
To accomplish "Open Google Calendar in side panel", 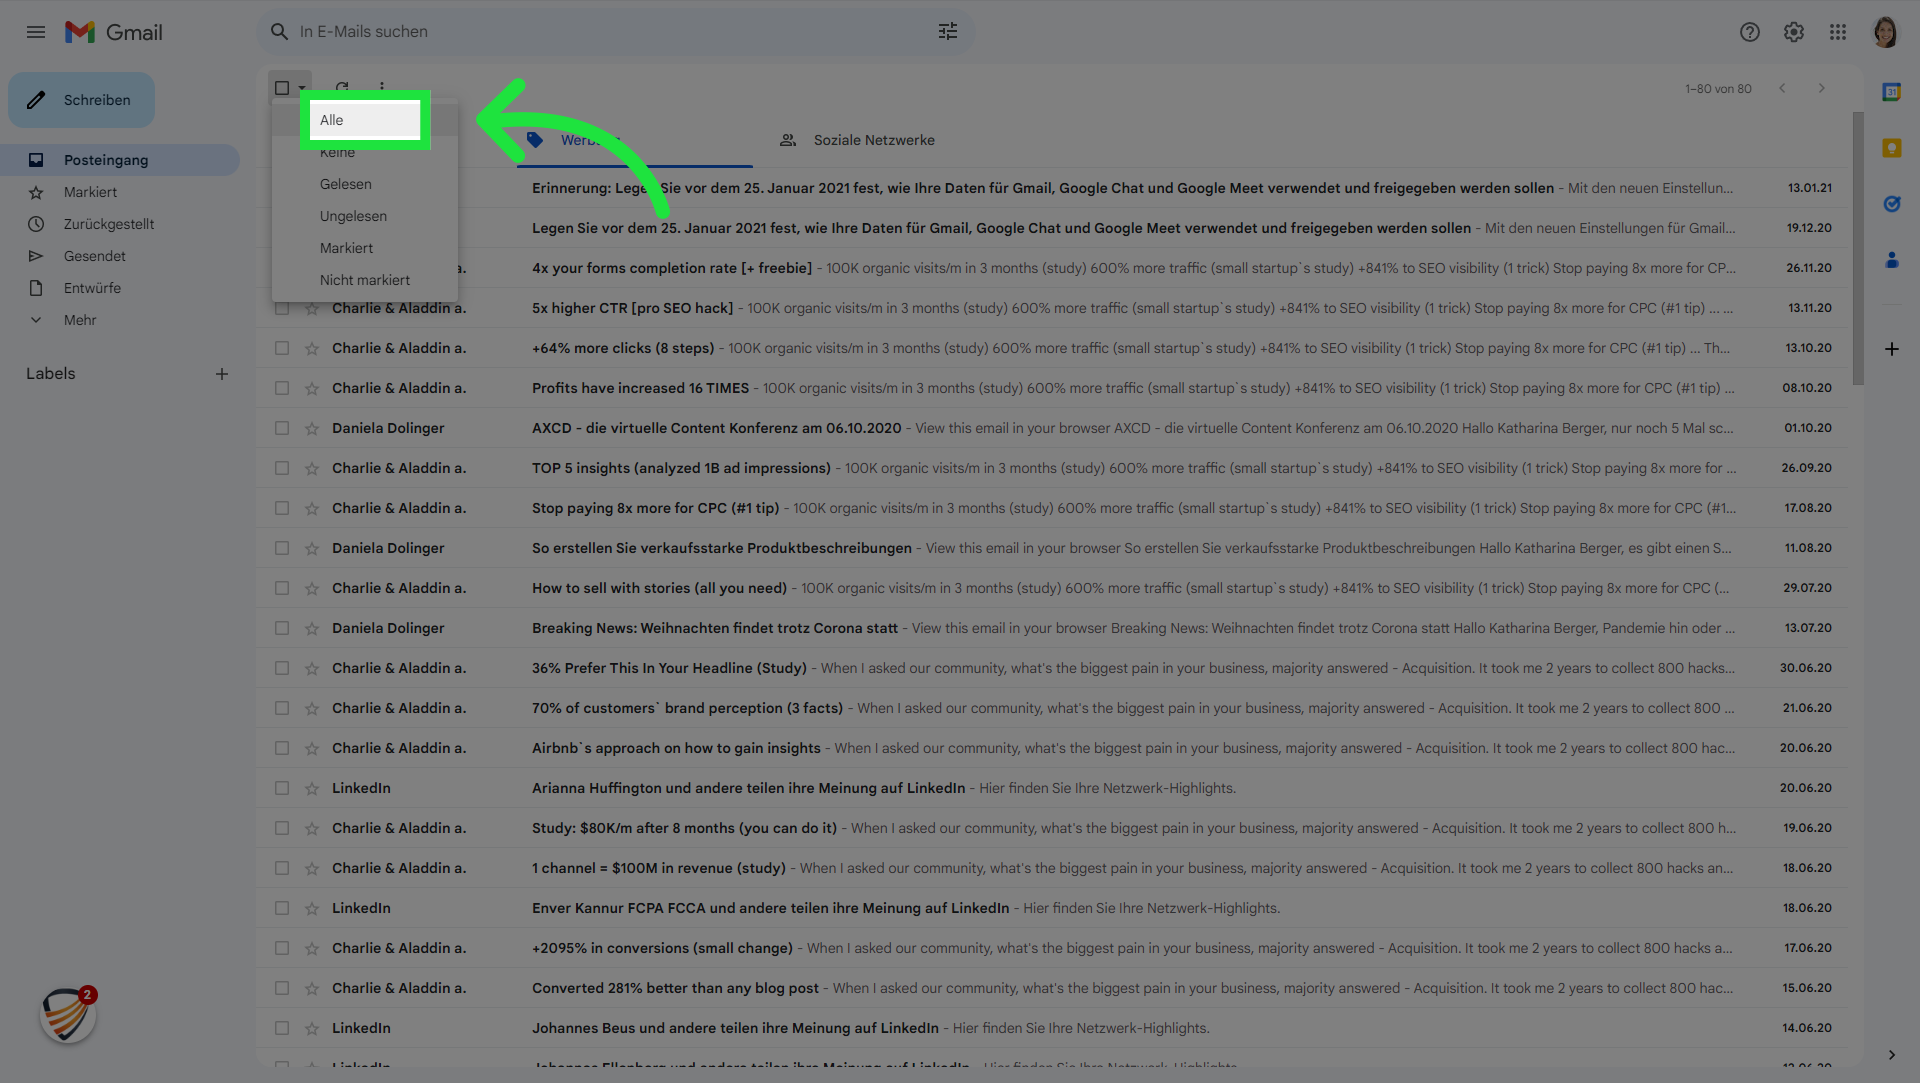I will click(x=1891, y=92).
